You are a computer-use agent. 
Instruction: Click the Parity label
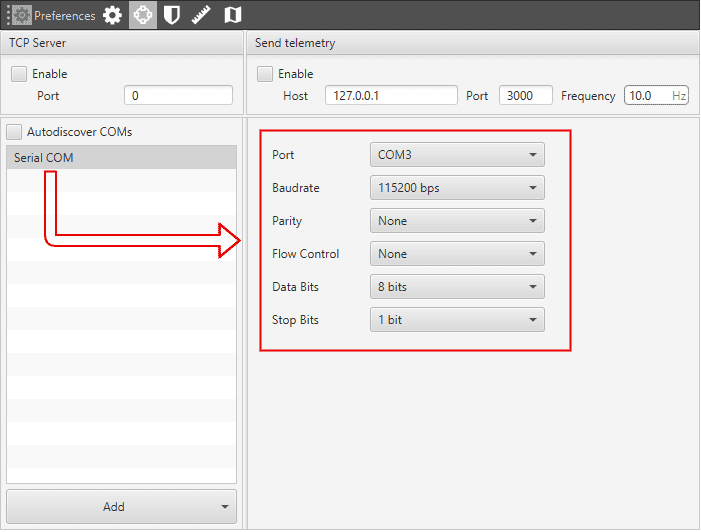tap(287, 221)
